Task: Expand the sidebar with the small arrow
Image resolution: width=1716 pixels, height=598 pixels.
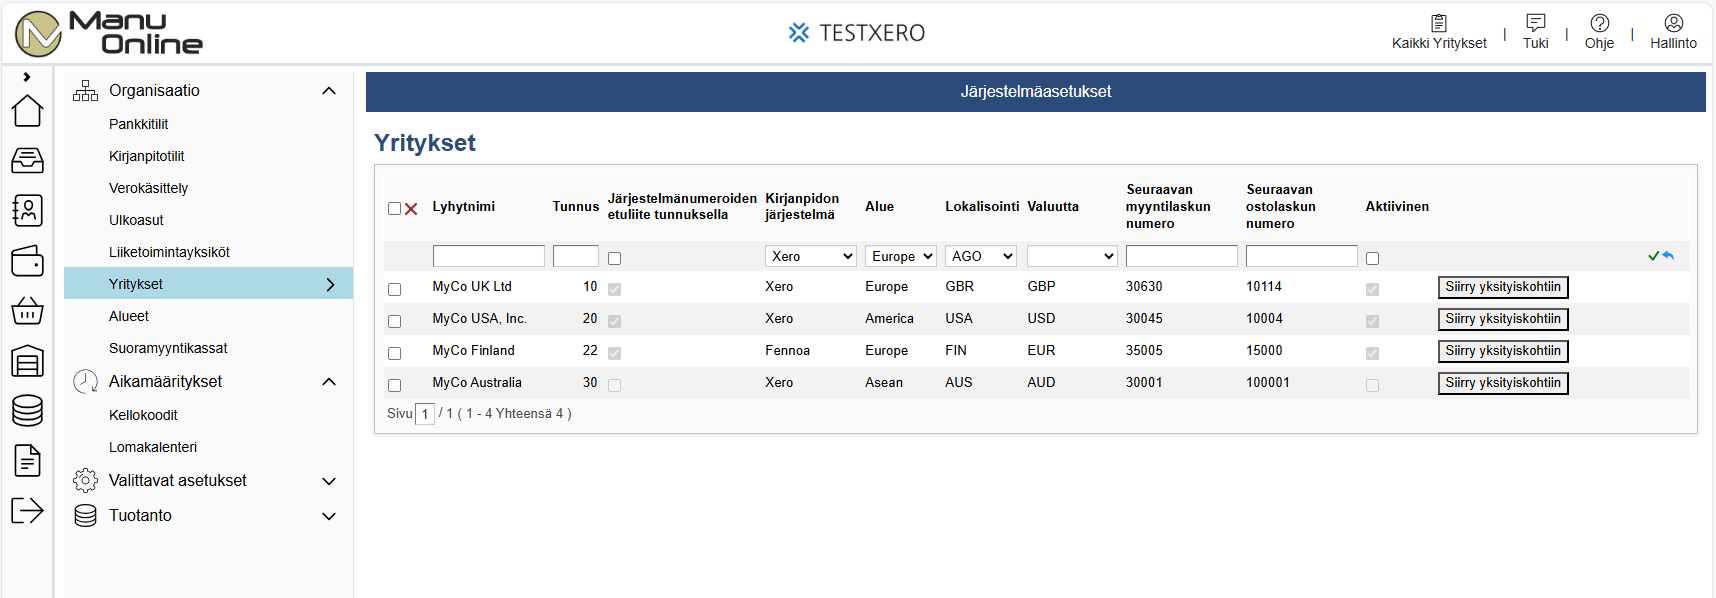Action: click(x=27, y=77)
